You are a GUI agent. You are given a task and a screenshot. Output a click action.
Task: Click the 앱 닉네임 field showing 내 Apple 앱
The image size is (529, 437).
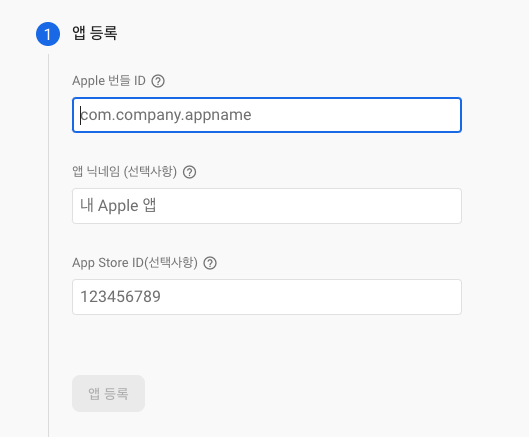[267, 206]
